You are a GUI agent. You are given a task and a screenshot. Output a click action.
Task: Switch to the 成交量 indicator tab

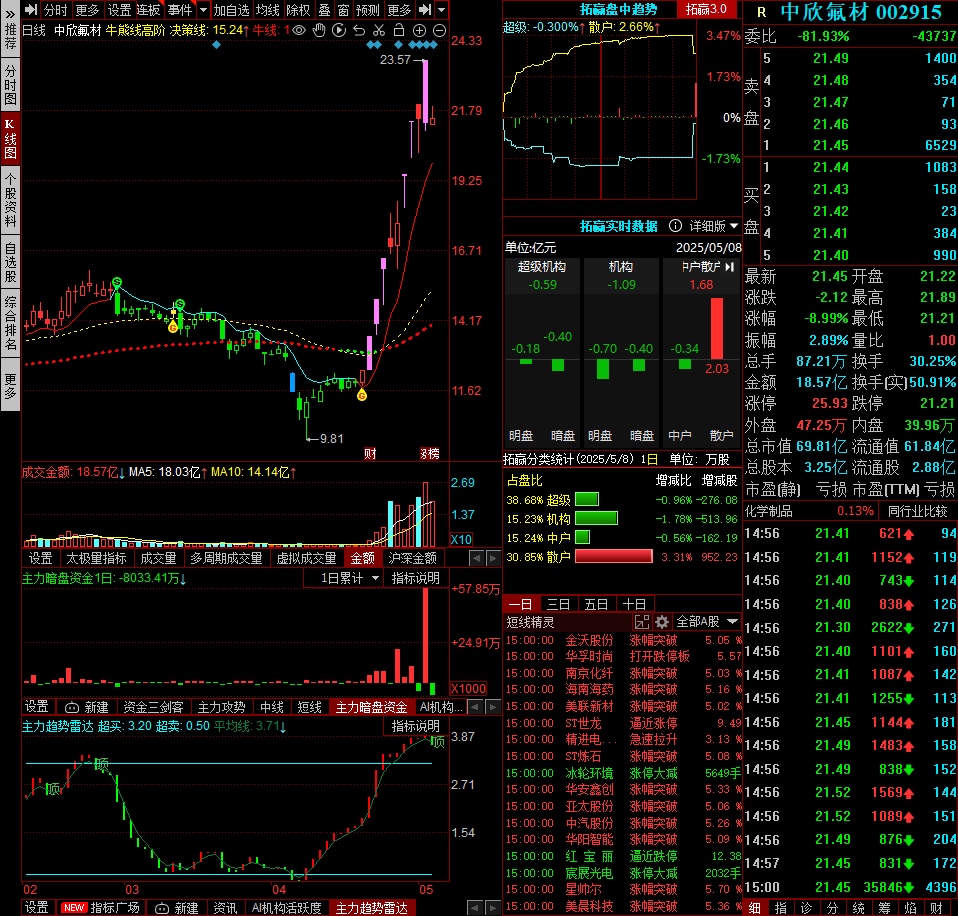point(158,558)
